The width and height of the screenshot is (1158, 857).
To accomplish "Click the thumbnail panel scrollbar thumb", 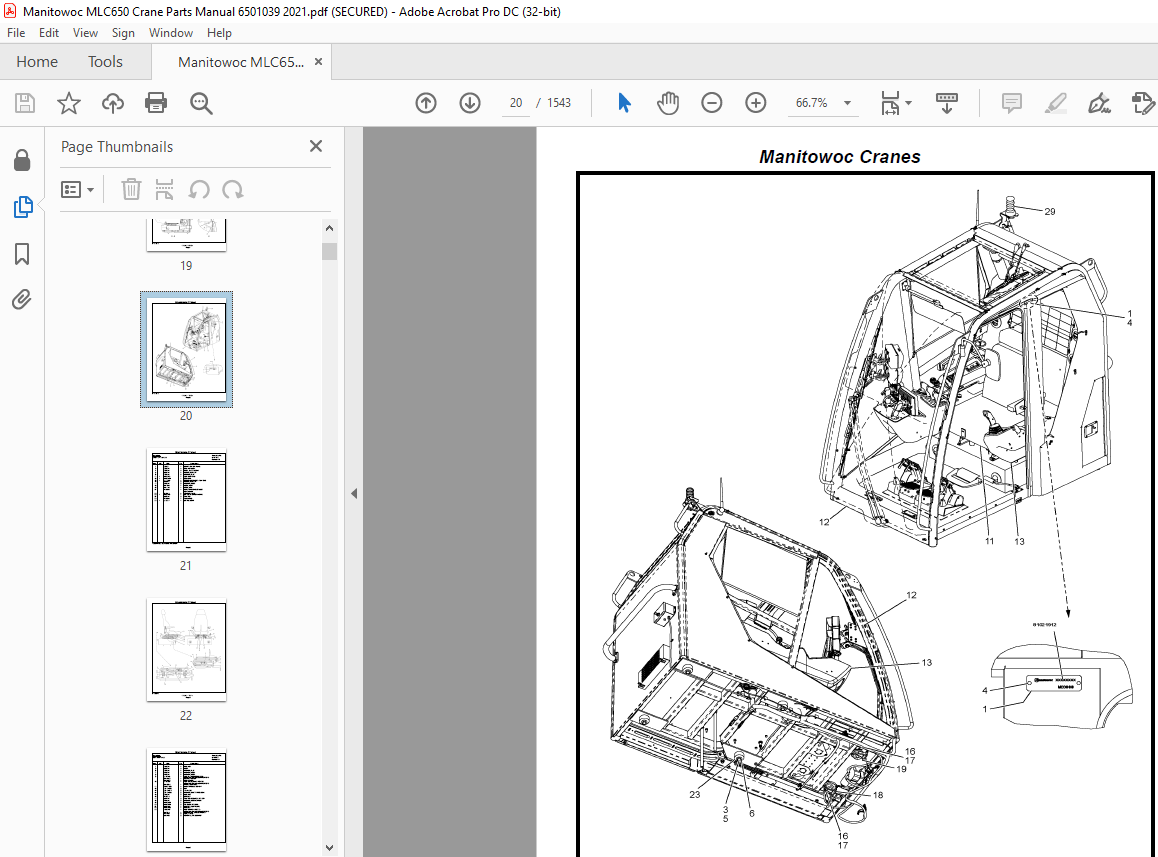I will [329, 251].
